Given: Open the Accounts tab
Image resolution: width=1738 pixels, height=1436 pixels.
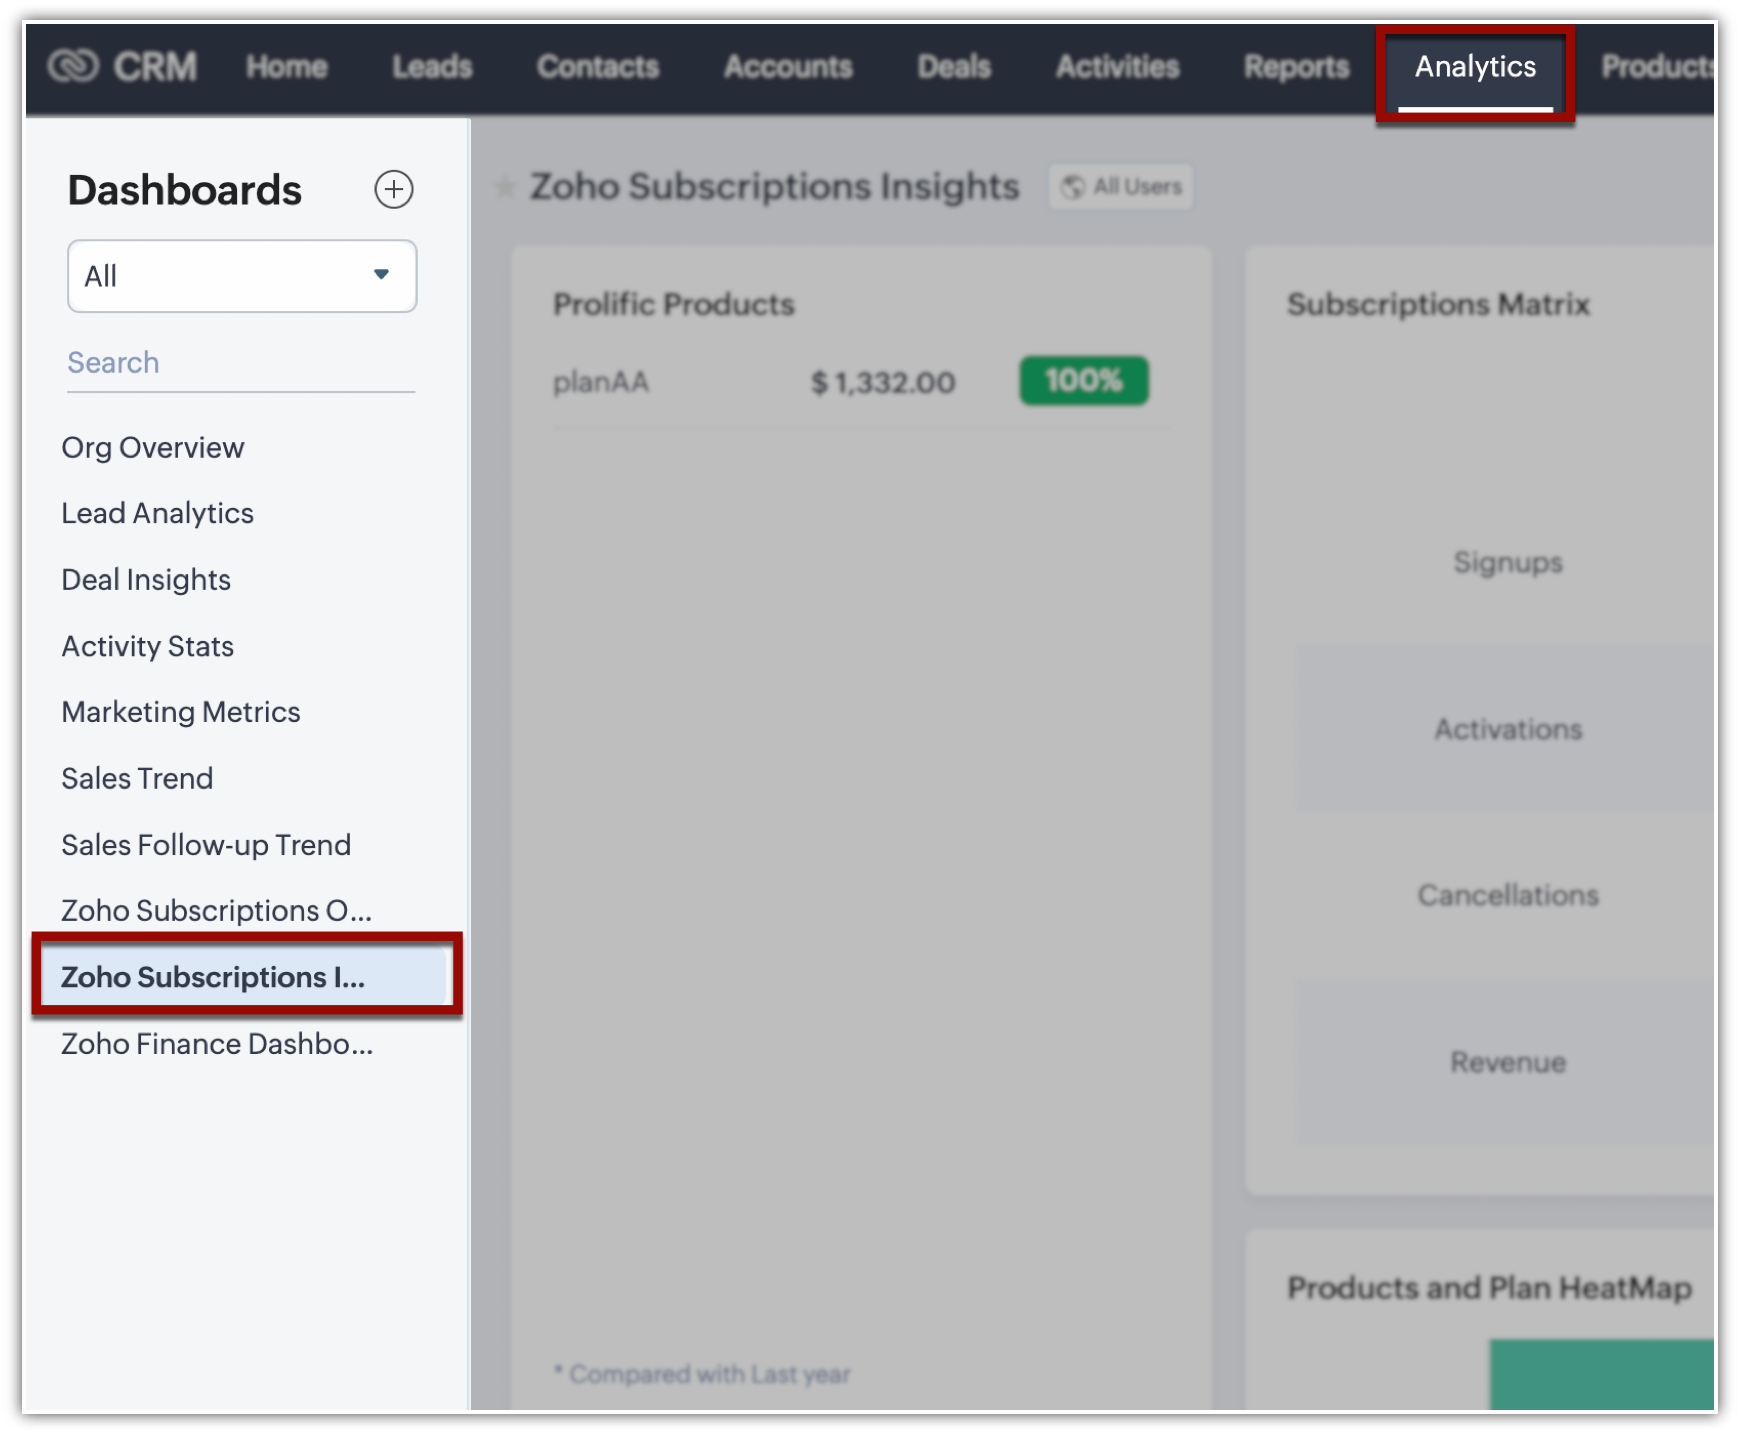Looking at the screenshot, I should pyautogui.click(x=788, y=67).
